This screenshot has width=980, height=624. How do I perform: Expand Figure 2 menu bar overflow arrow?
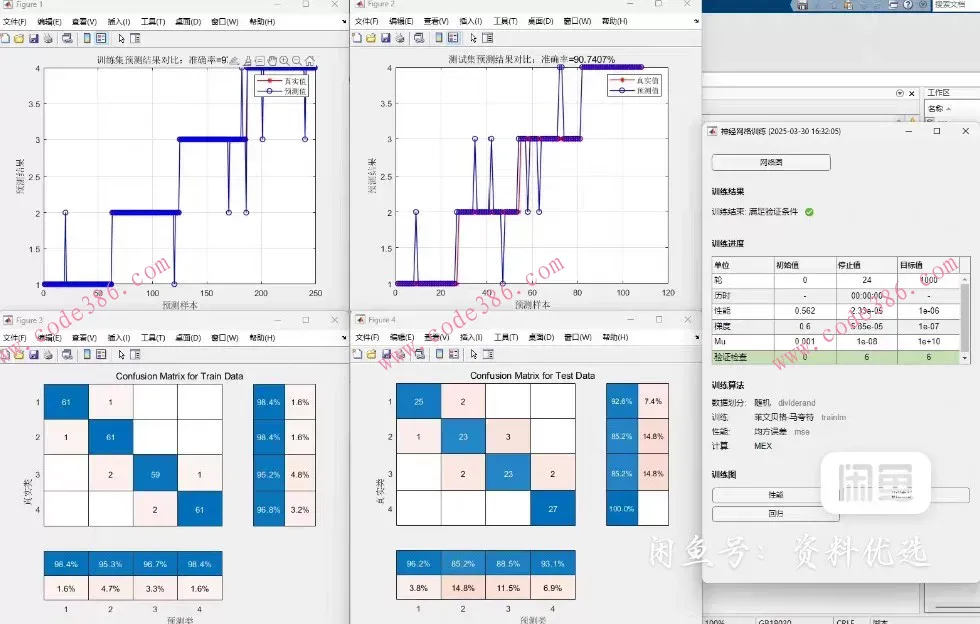pos(697,21)
